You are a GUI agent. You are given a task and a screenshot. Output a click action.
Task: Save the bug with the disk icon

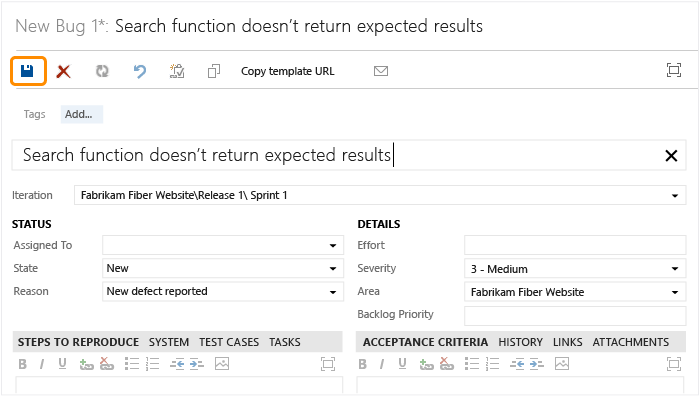(x=27, y=71)
